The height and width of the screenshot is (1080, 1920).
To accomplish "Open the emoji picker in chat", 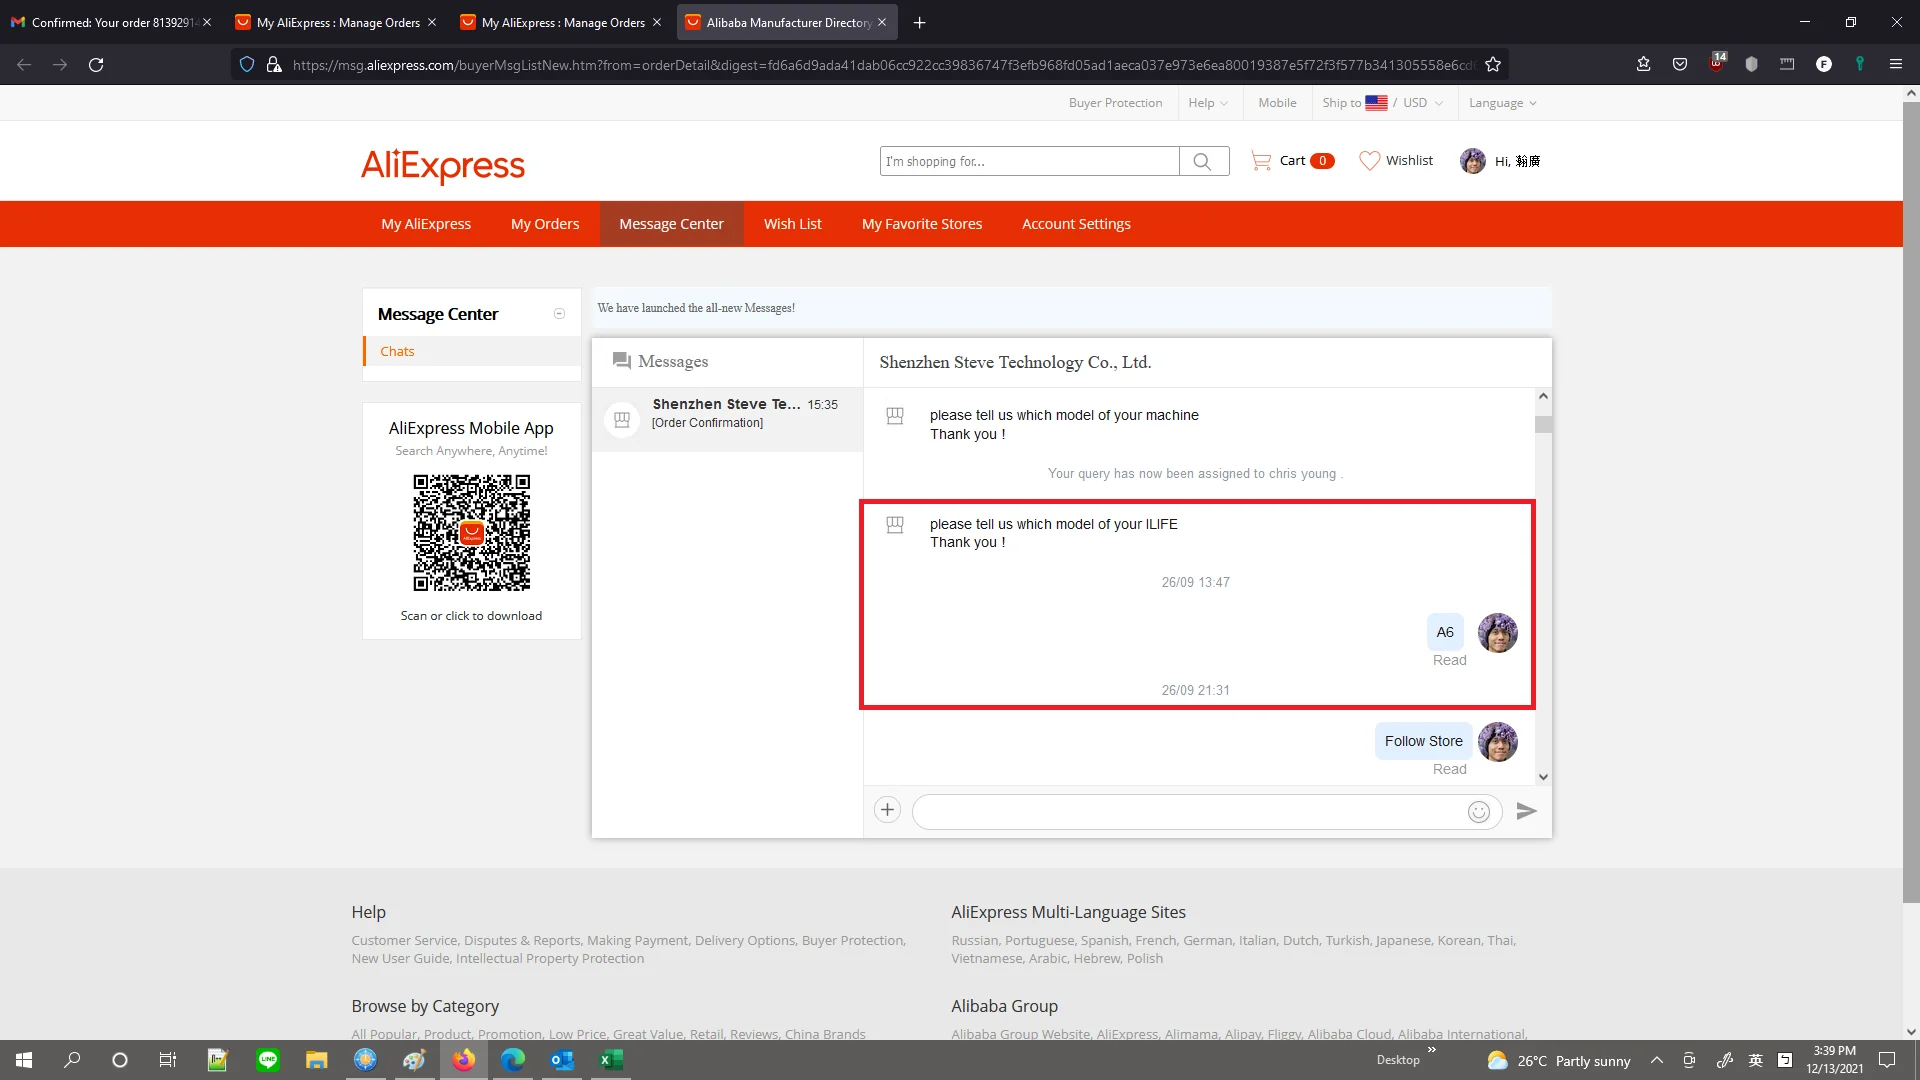I will [x=1479, y=812].
